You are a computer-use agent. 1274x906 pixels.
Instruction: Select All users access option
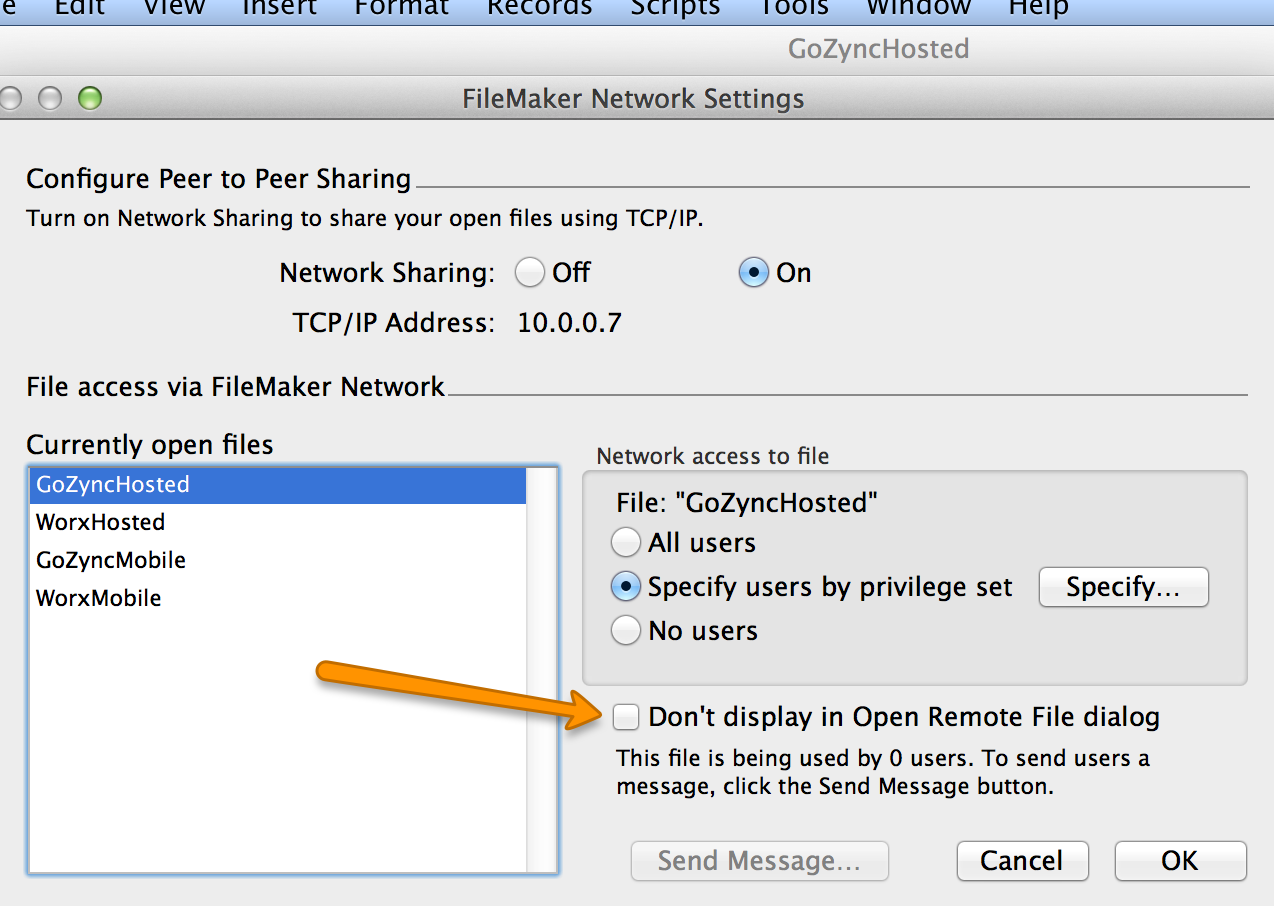click(626, 543)
